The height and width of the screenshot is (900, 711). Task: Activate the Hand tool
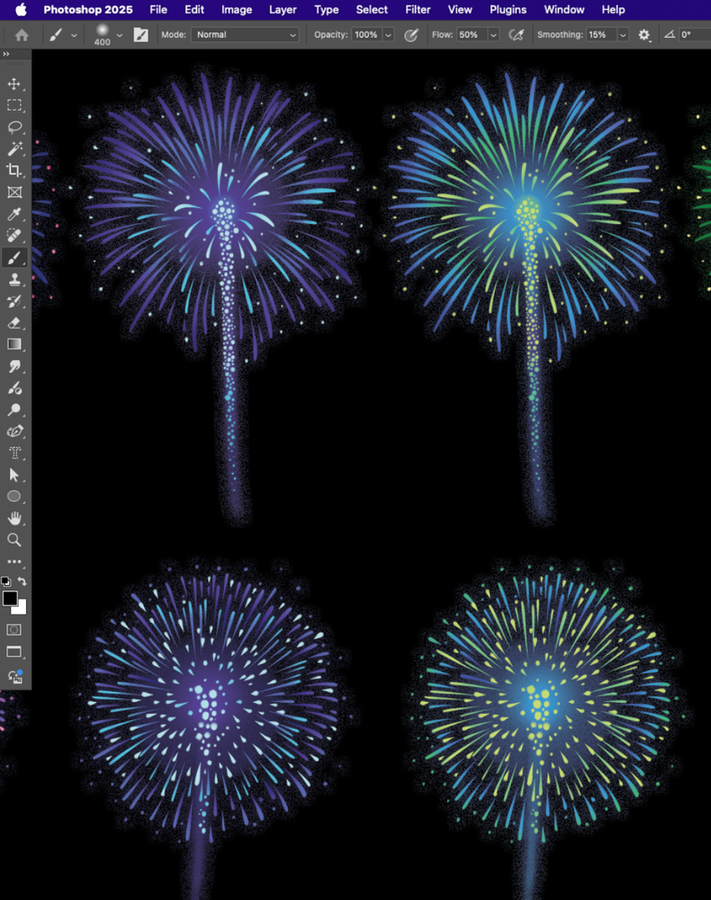pos(14,518)
